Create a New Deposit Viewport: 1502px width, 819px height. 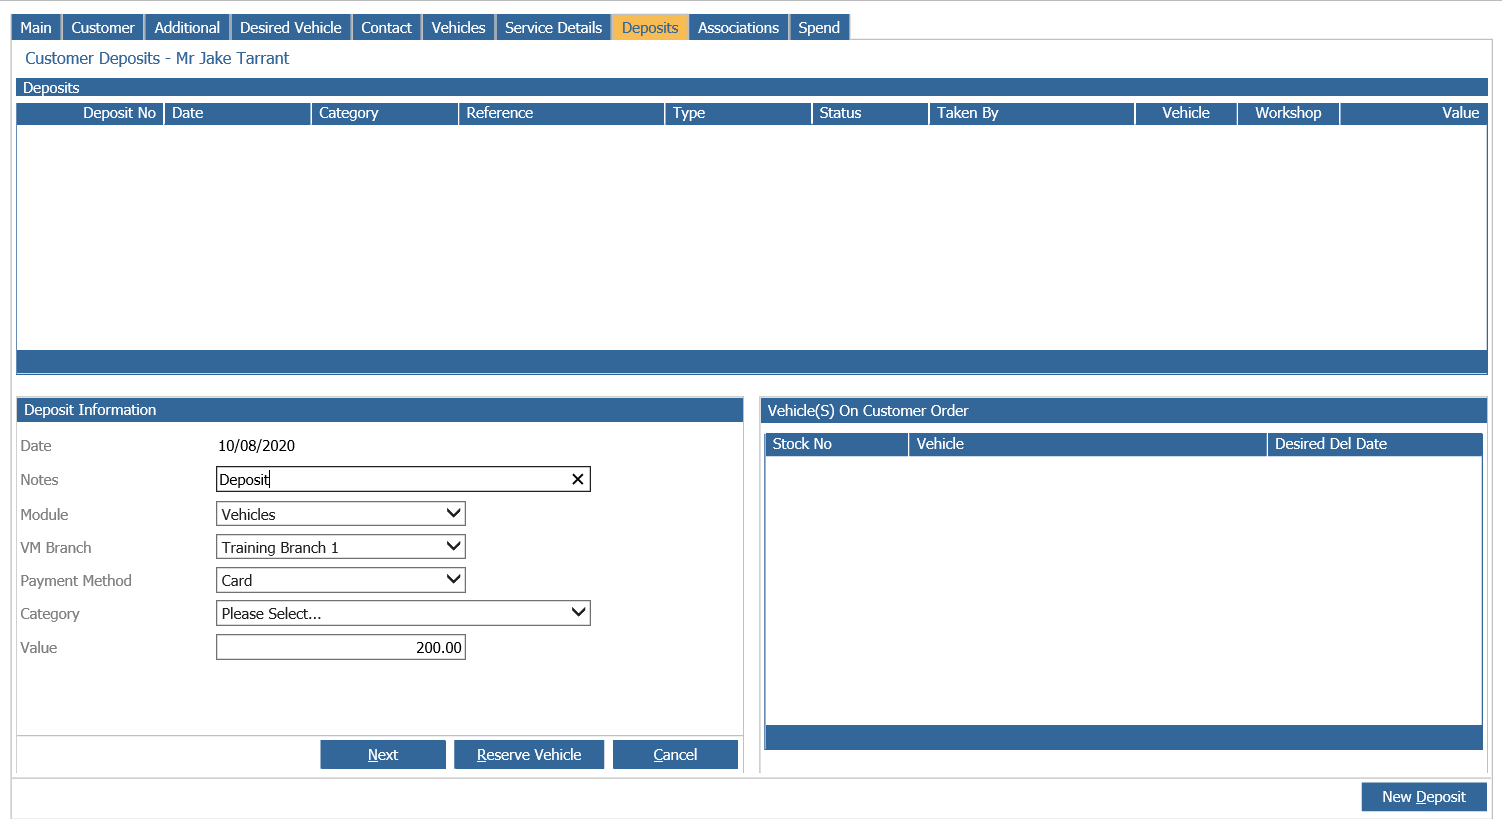tap(1423, 797)
